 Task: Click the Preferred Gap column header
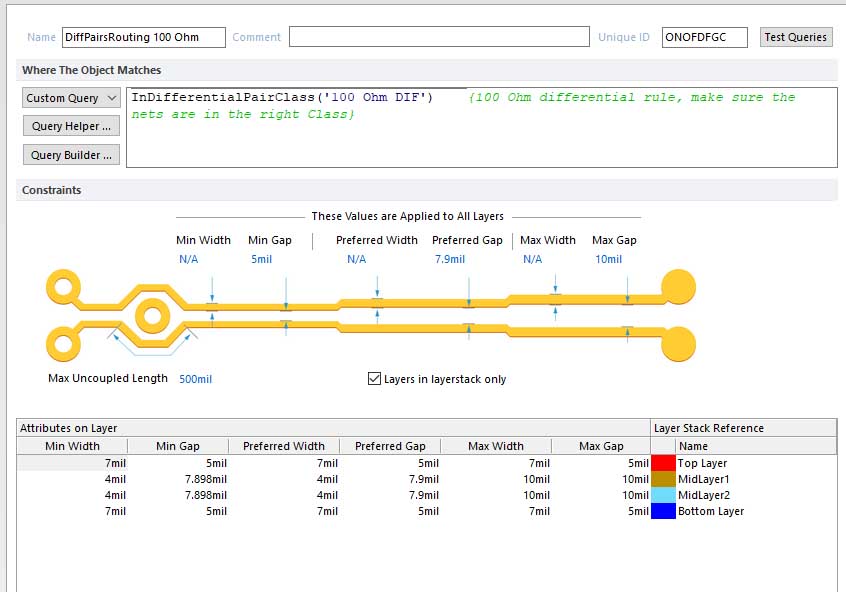point(390,446)
